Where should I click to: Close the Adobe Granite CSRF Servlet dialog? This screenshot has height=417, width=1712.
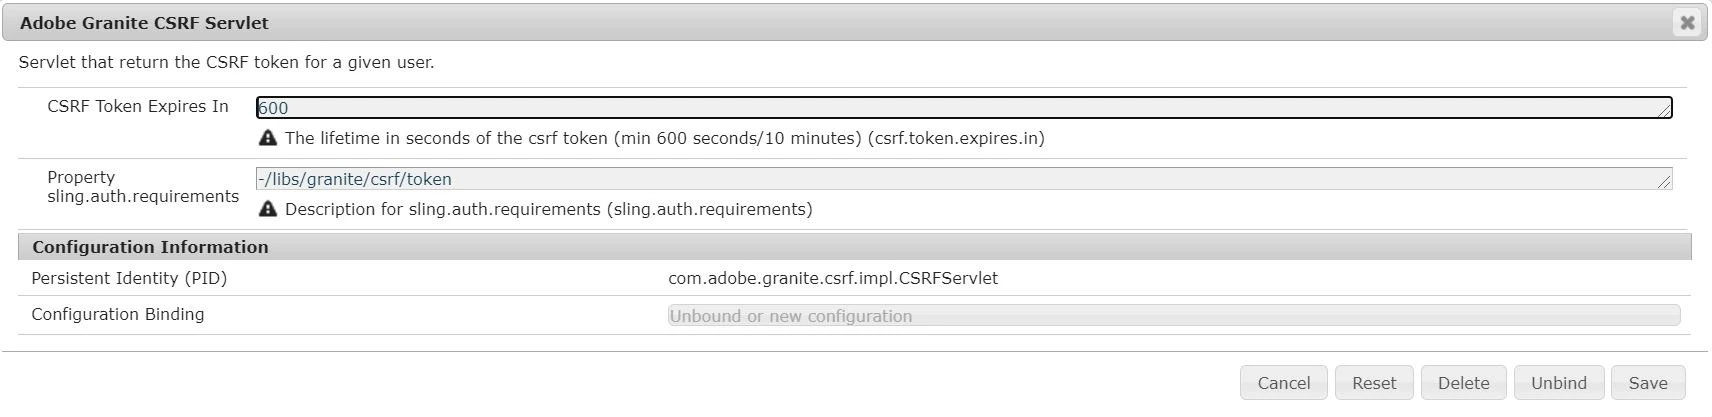click(x=1687, y=22)
